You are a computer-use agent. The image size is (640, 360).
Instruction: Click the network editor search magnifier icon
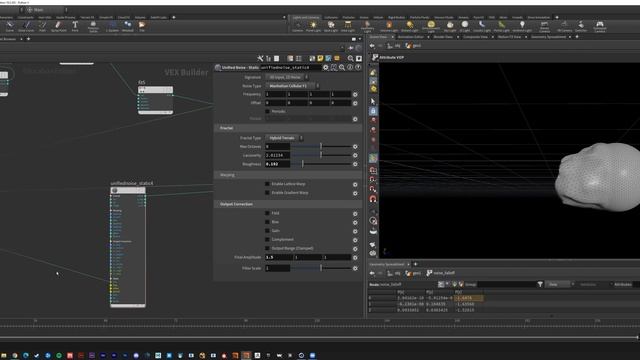click(x=351, y=58)
